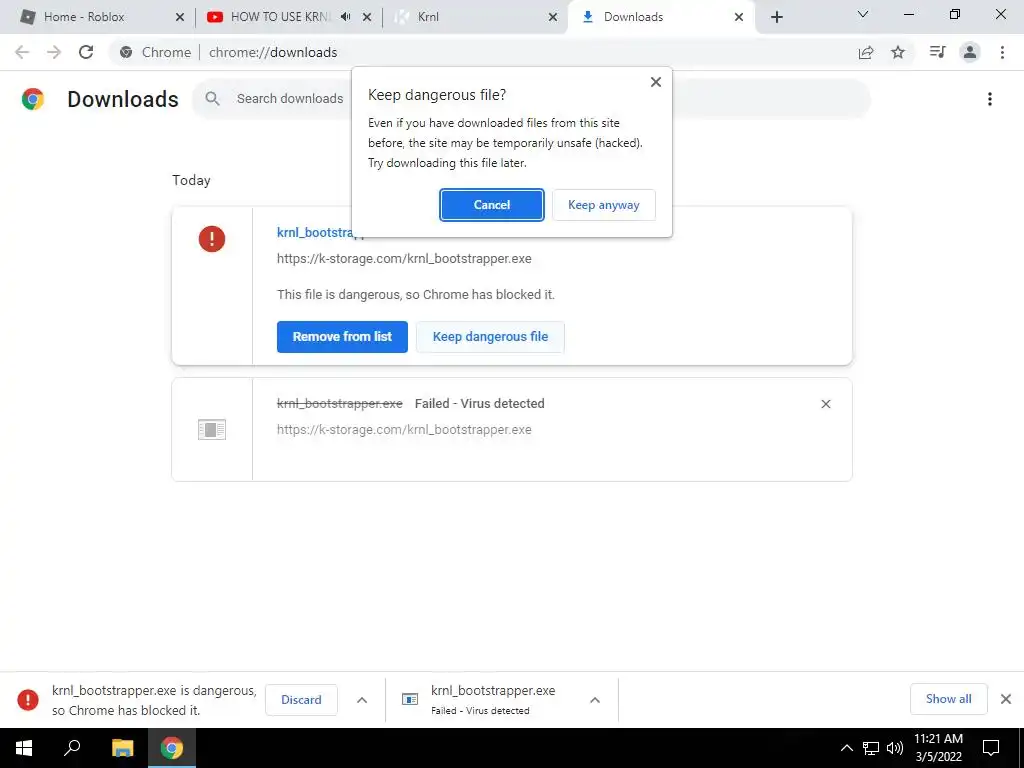This screenshot has width=1024, height=768.
Task: Click the Chrome logo beside Downloads
Action: tap(33, 99)
